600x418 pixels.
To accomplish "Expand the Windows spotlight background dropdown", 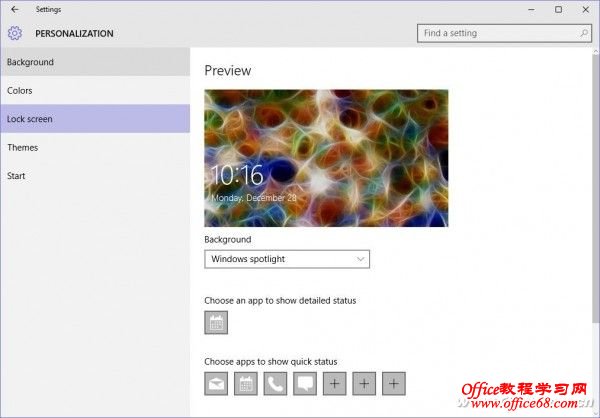I will (287, 259).
